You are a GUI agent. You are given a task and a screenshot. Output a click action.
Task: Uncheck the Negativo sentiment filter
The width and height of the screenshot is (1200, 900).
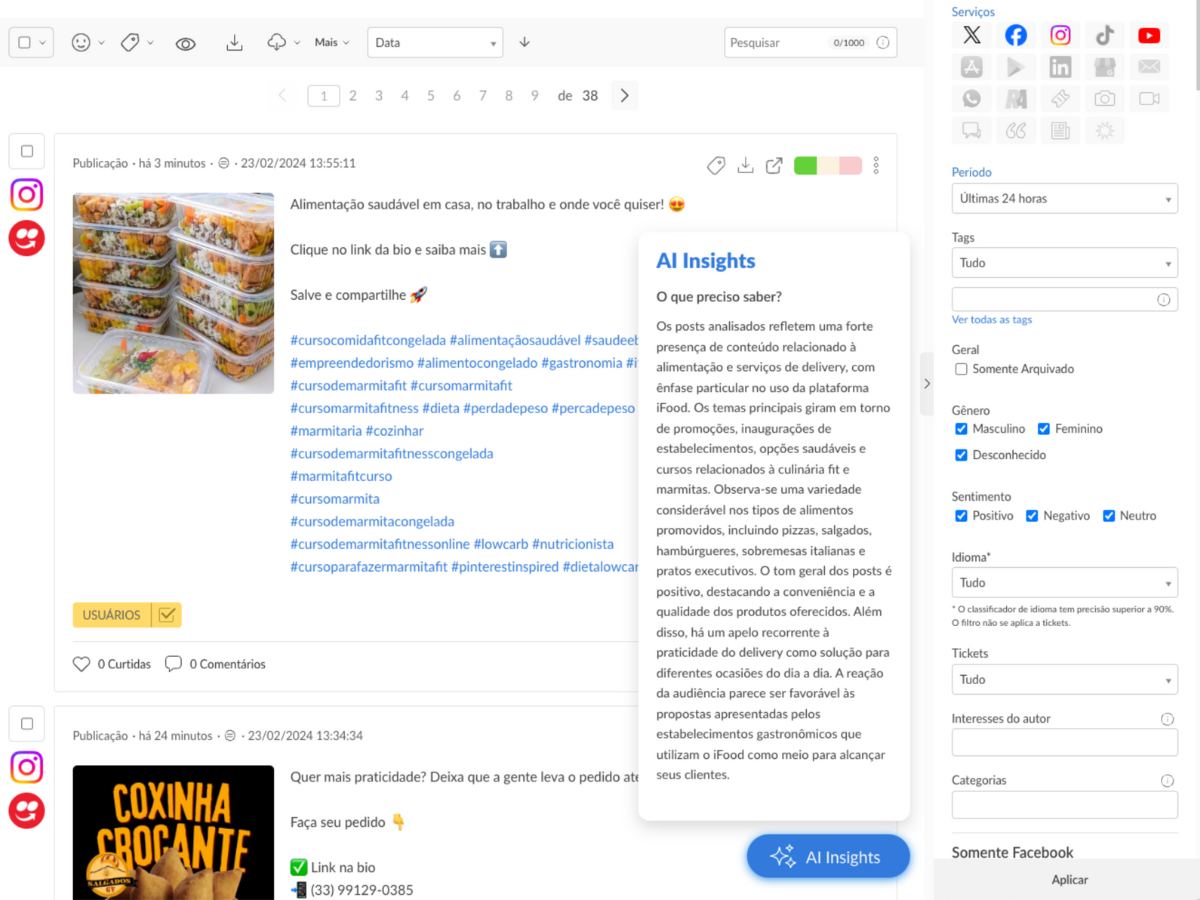1032,516
